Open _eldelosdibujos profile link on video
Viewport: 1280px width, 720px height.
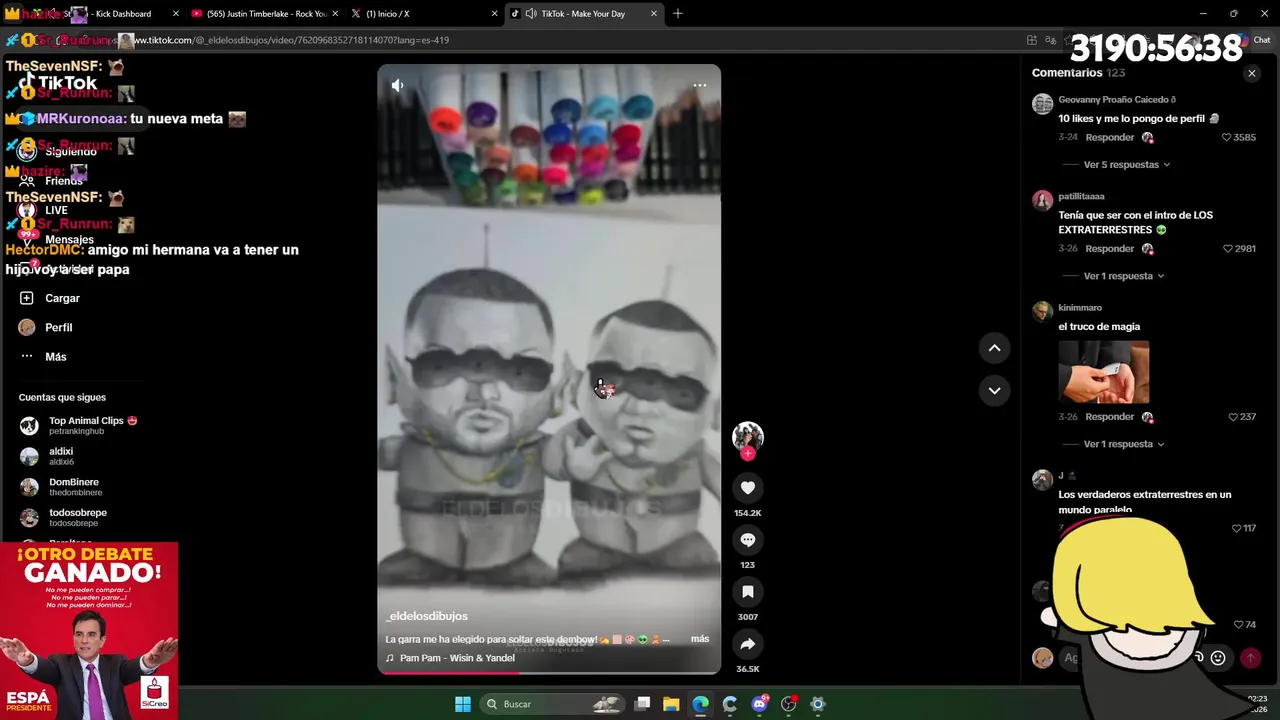pyautogui.click(x=427, y=616)
